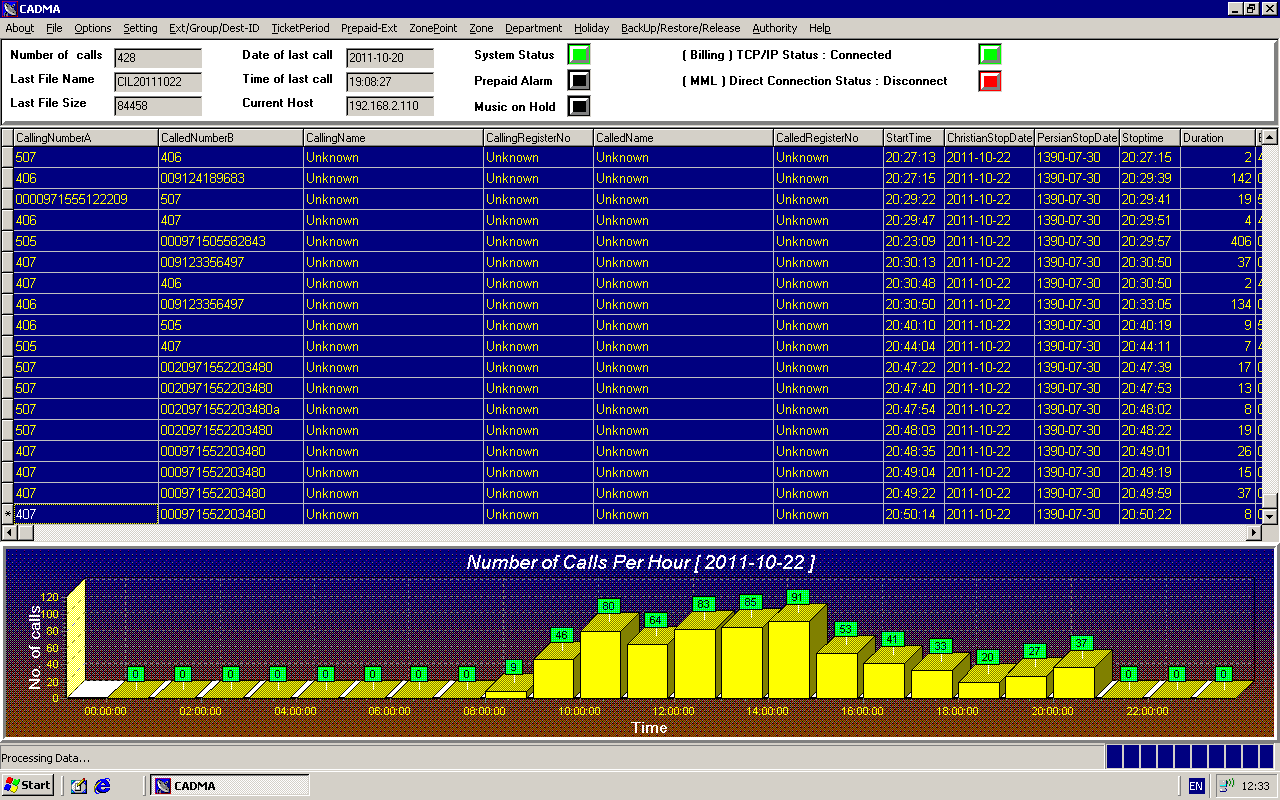Click the chart title Number of Calls Per Hour
This screenshot has width=1280, height=800.
640,562
